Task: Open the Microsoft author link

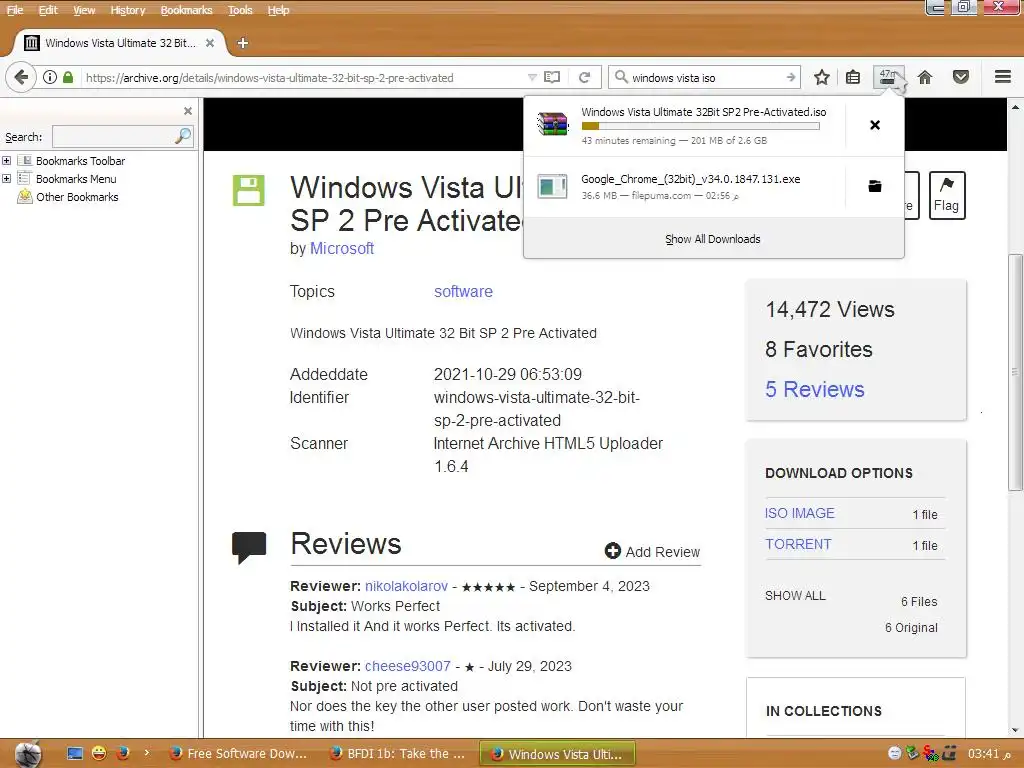Action: 342,248
